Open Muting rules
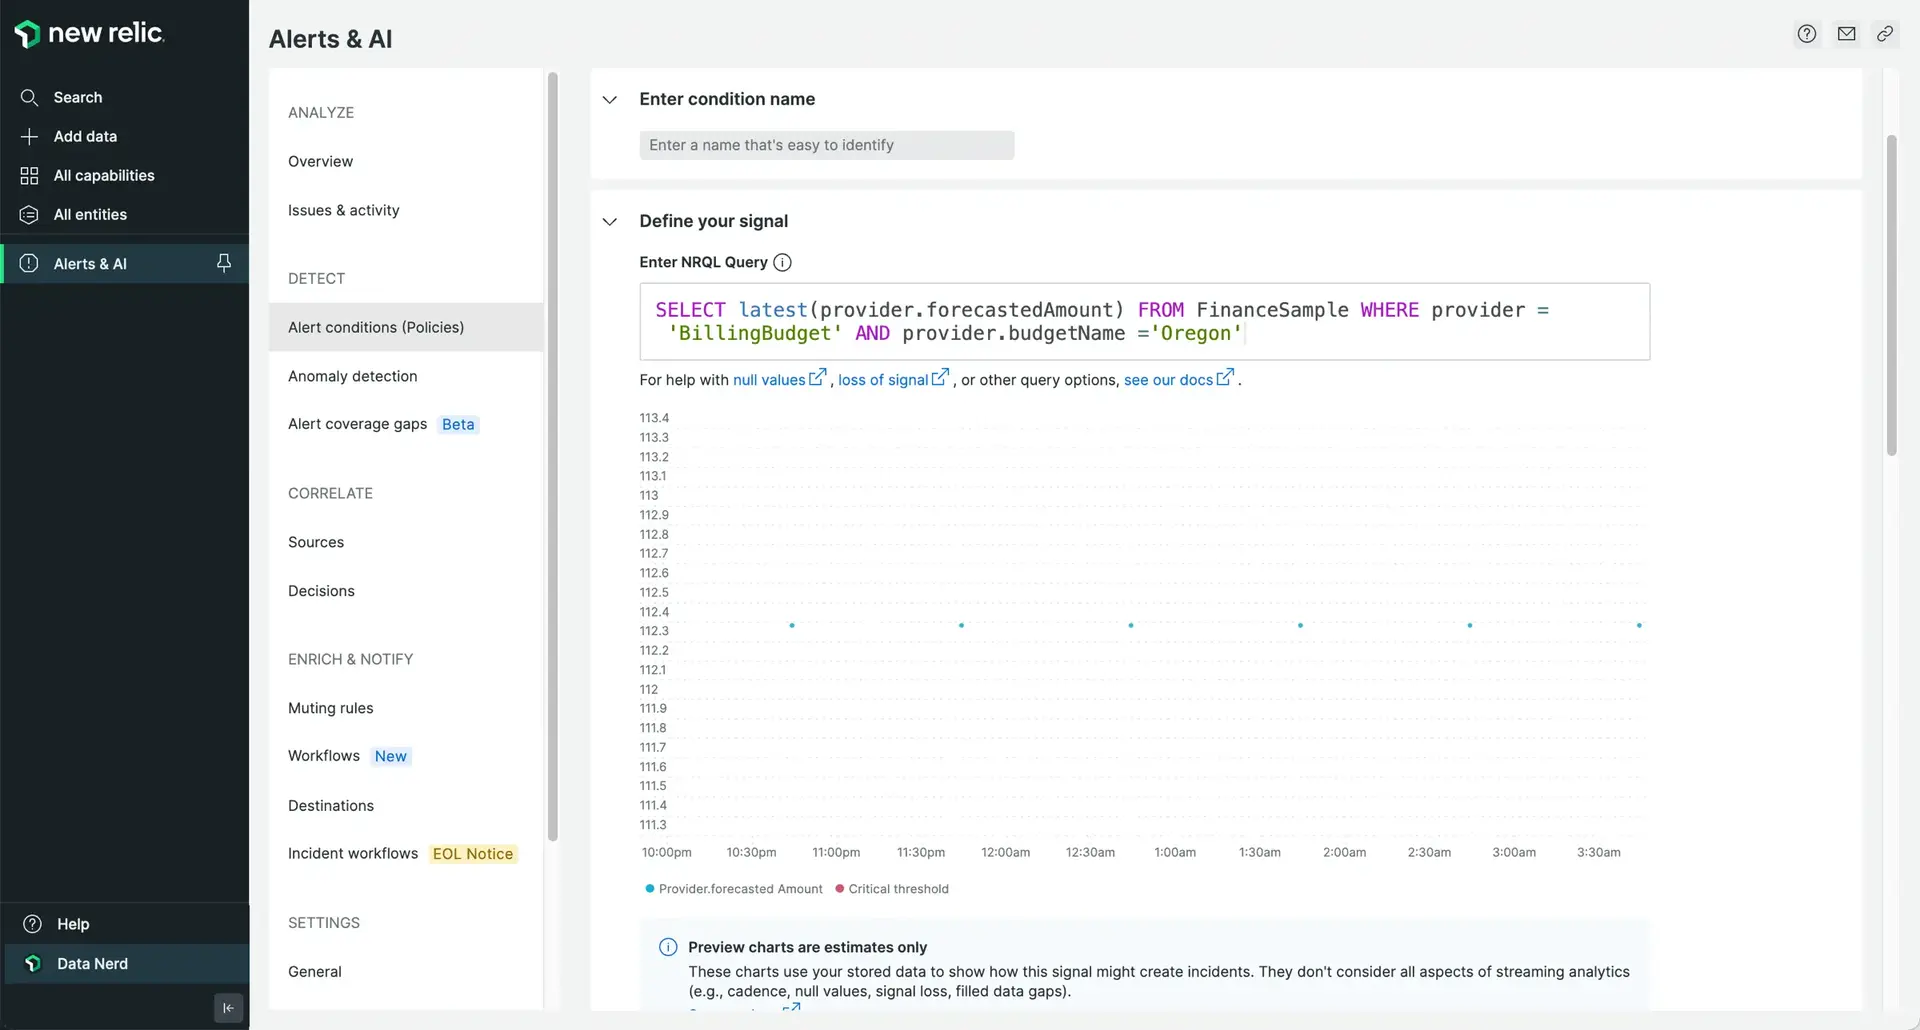The image size is (1920, 1030). tap(330, 708)
